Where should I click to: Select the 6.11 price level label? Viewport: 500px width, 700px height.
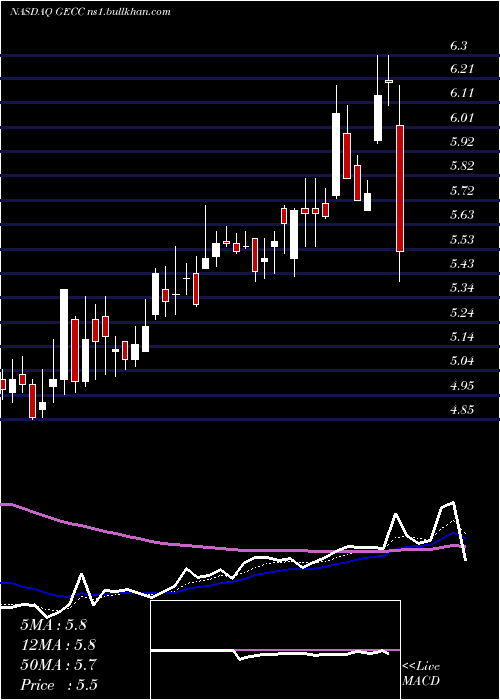pyautogui.click(x=462, y=93)
